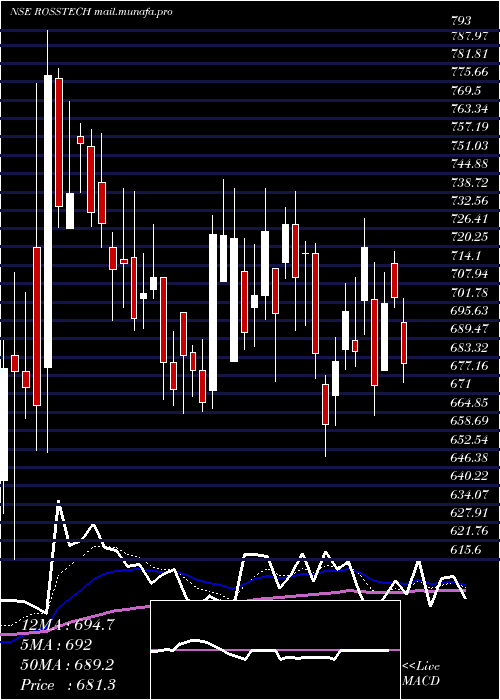500x700 pixels.
Task: Select the 763.34 price axis label
Action: (470, 109)
